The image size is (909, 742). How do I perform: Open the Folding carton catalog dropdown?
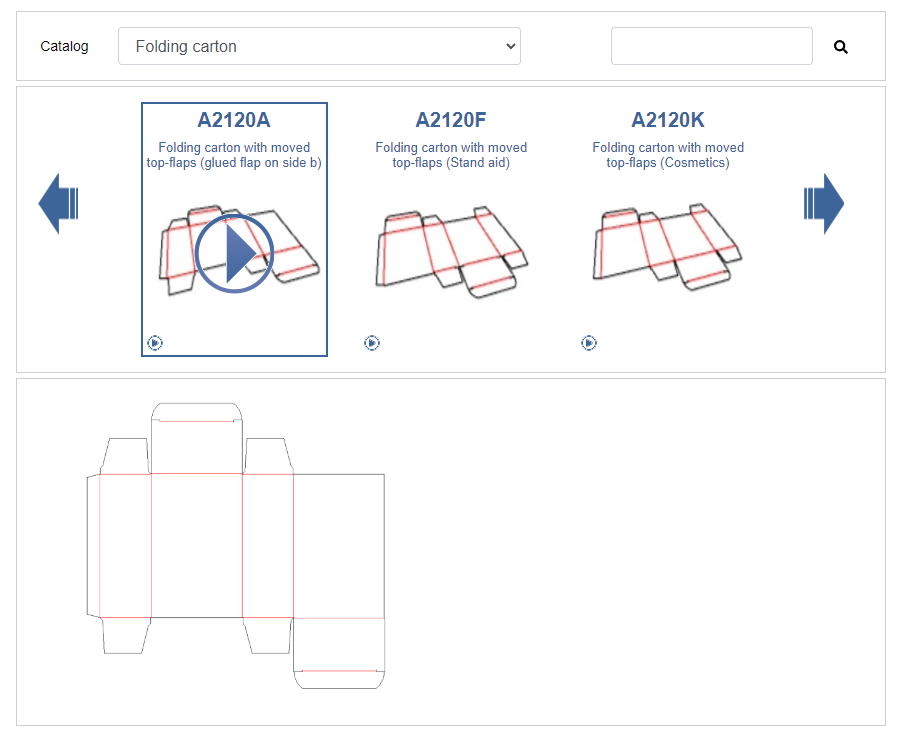(319, 46)
